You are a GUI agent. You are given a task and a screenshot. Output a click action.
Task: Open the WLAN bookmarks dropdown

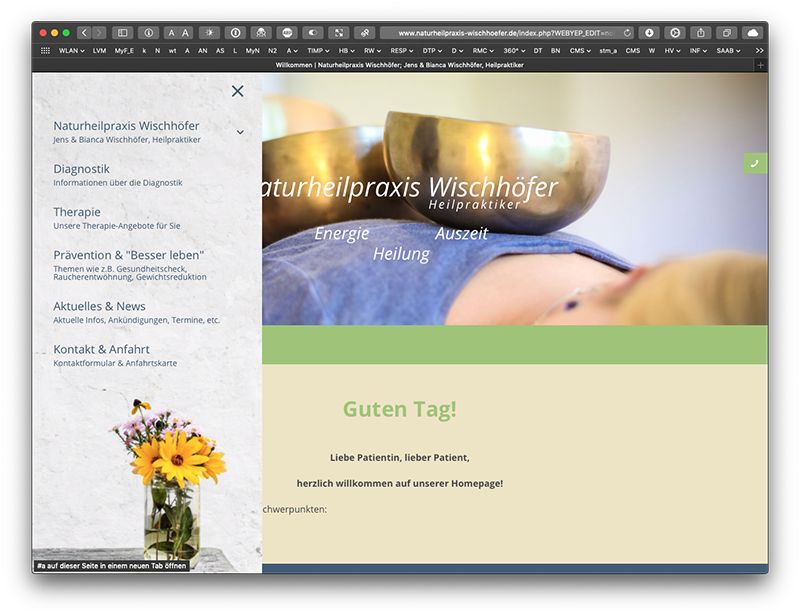(x=71, y=50)
